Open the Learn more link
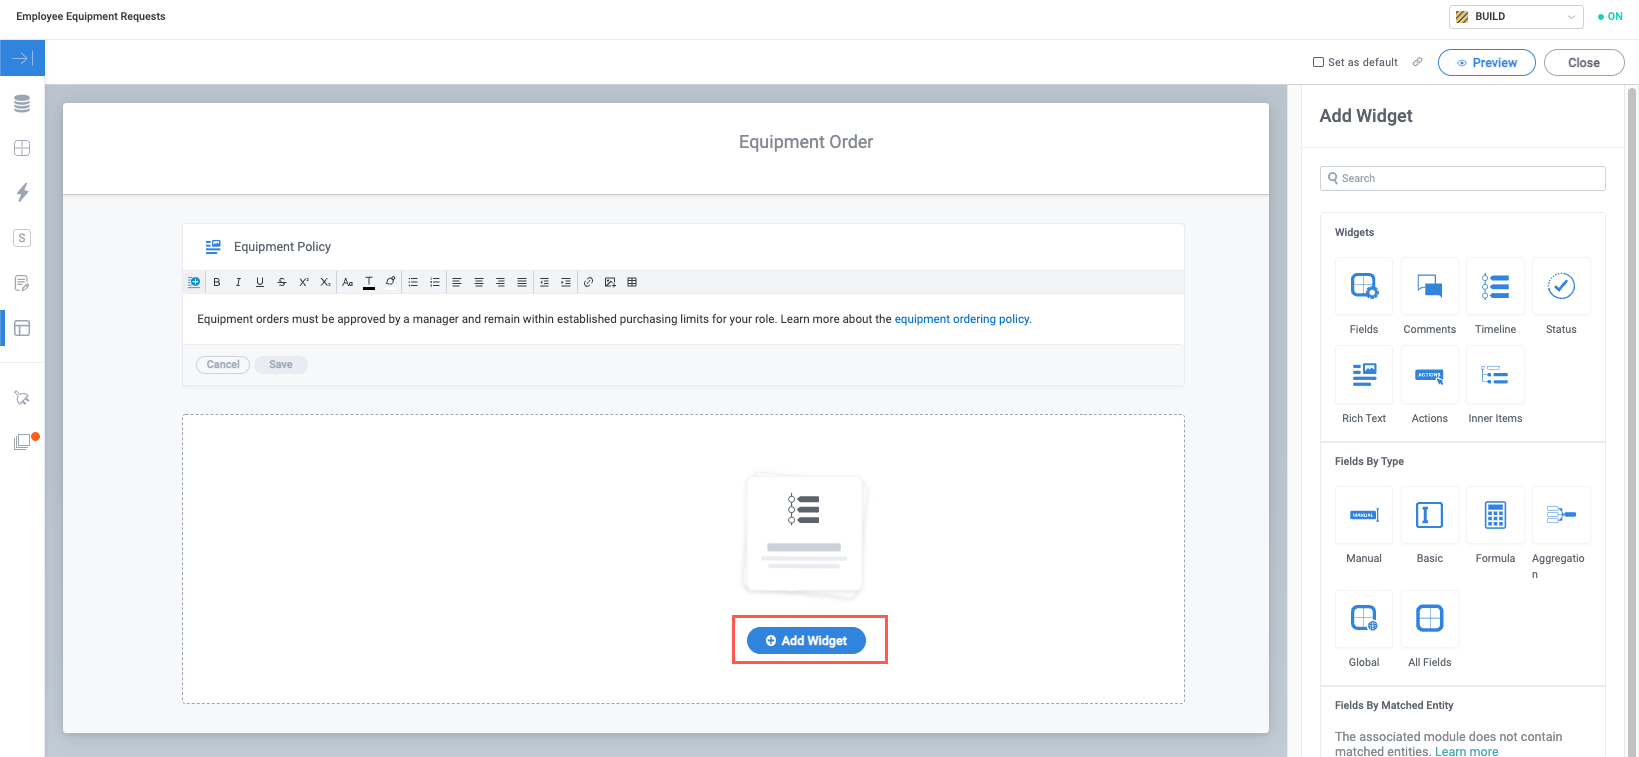The image size is (1639, 757). (x=1466, y=752)
